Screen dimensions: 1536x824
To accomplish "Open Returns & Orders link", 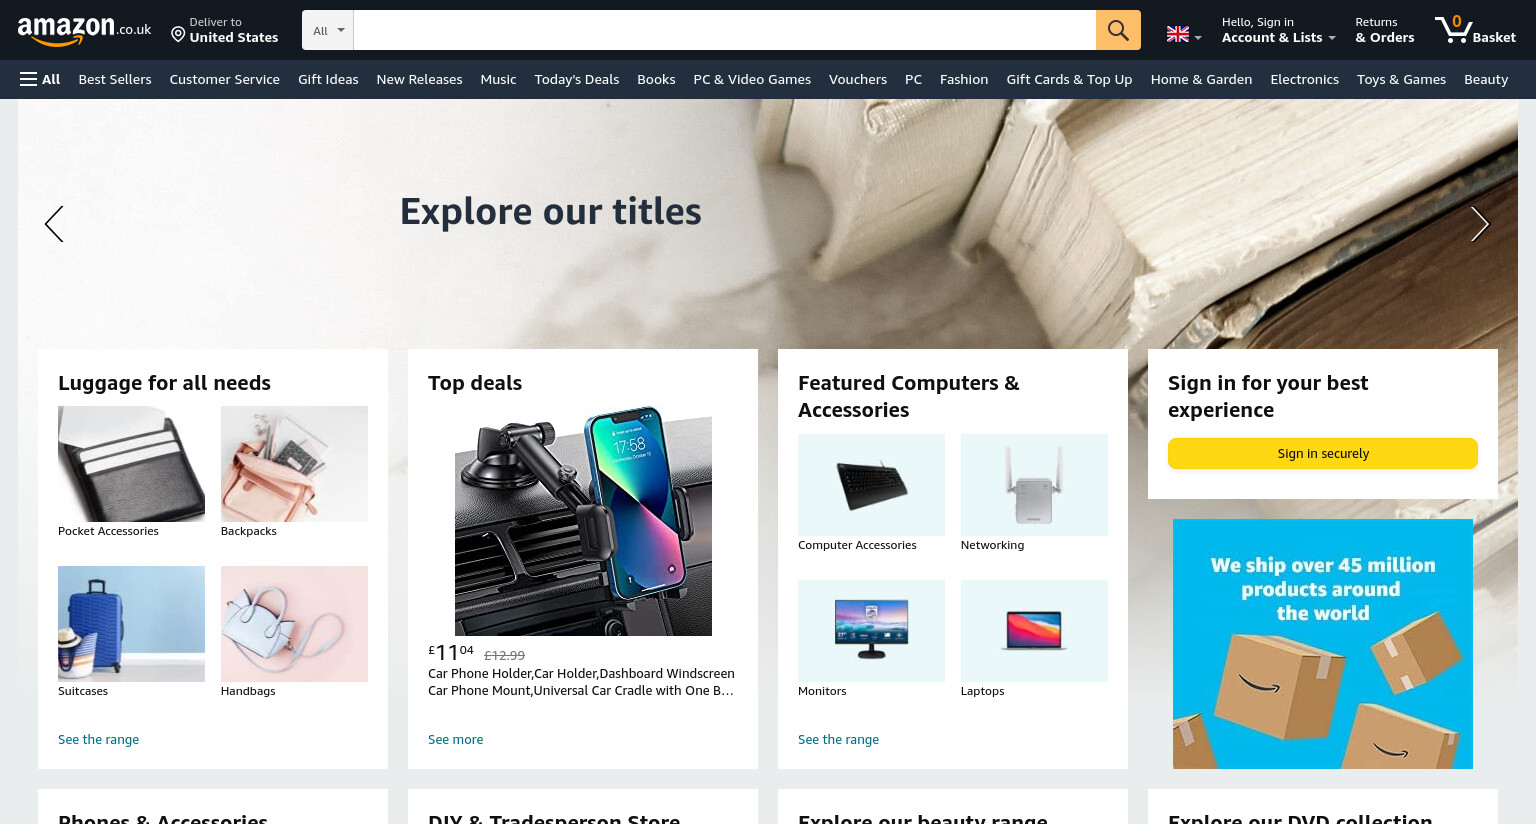I will 1385,30.
